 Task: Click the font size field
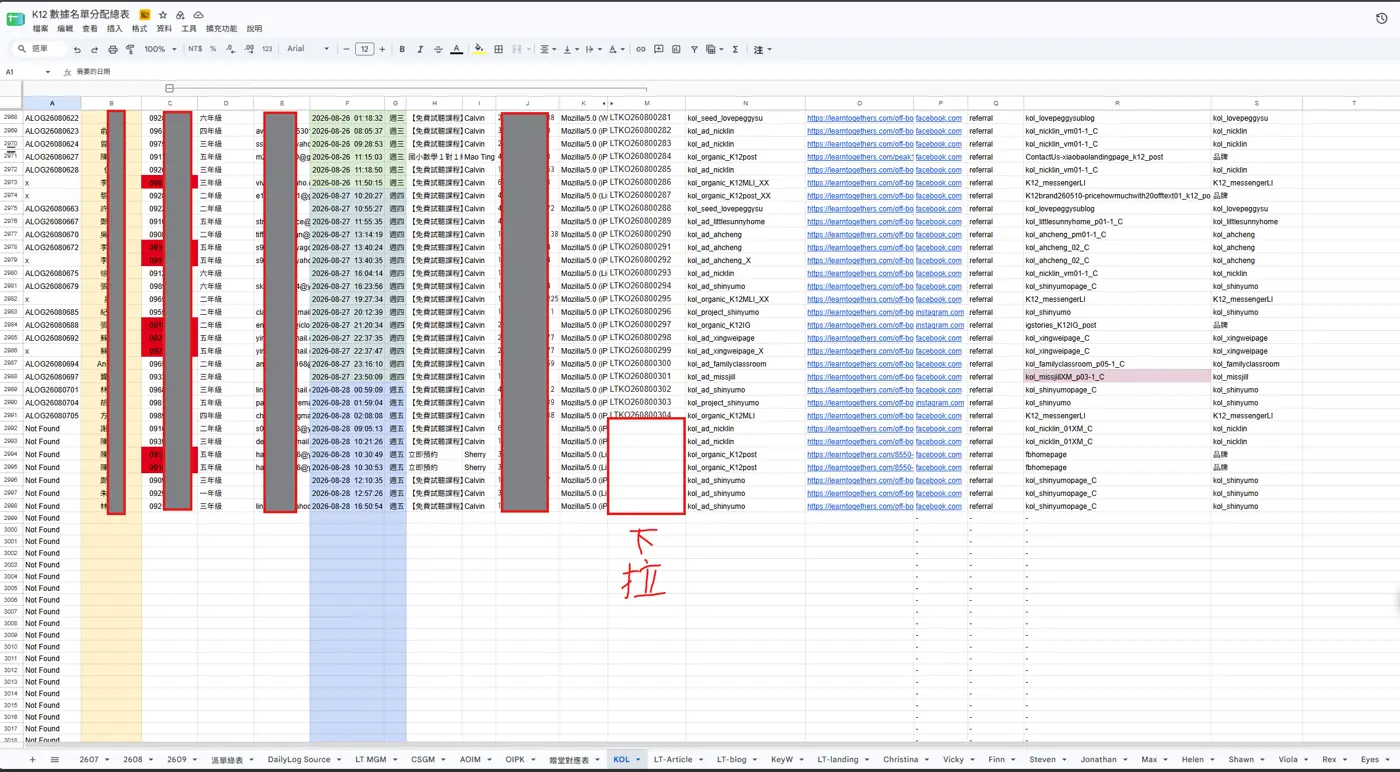[364, 49]
